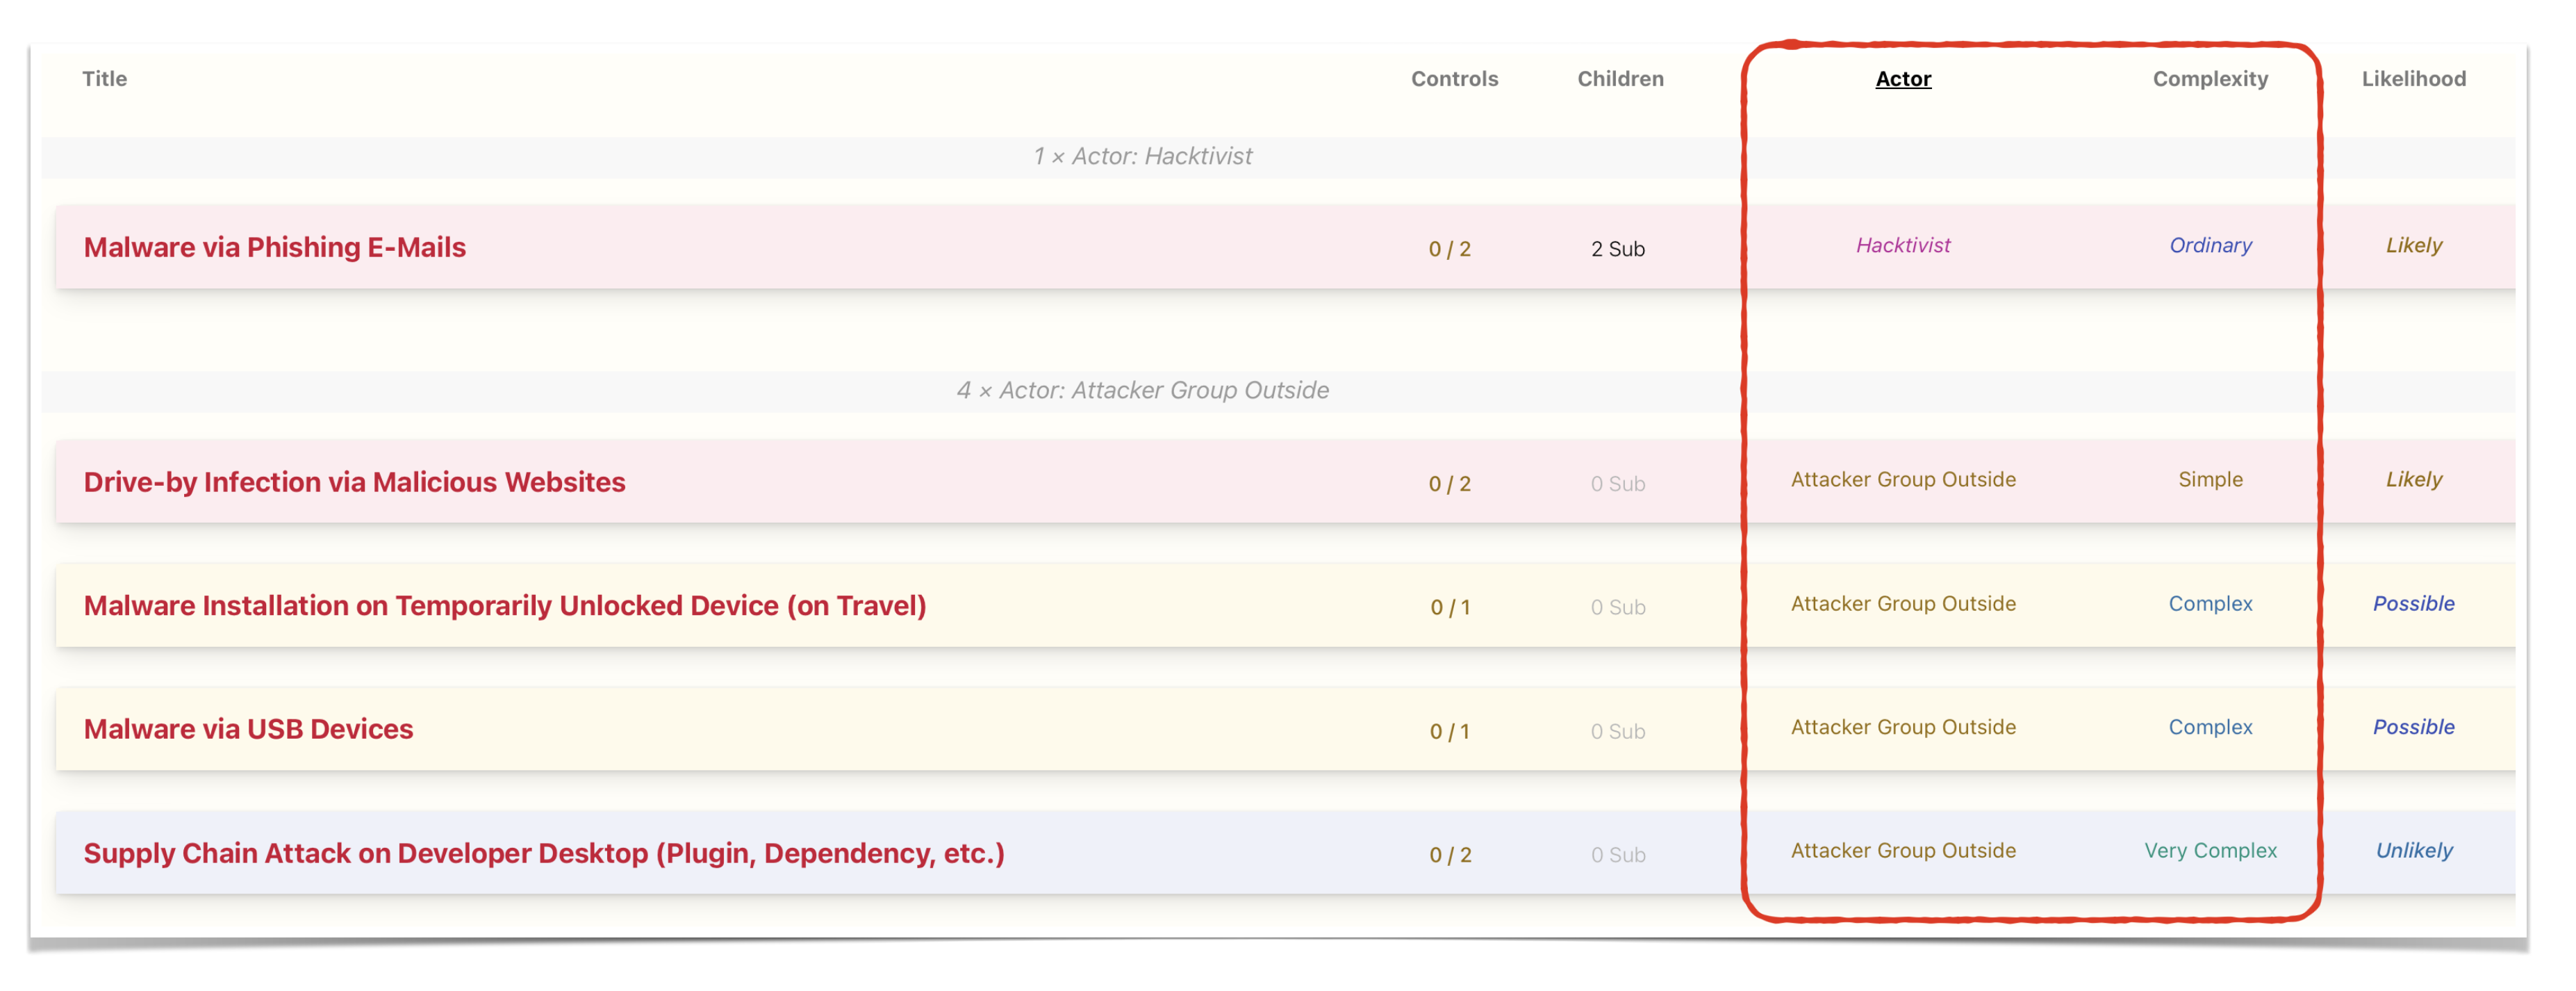Select the 'Unlikely' likelihood value
The height and width of the screenshot is (991, 2576).
pyautogui.click(x=2412, y=851)
